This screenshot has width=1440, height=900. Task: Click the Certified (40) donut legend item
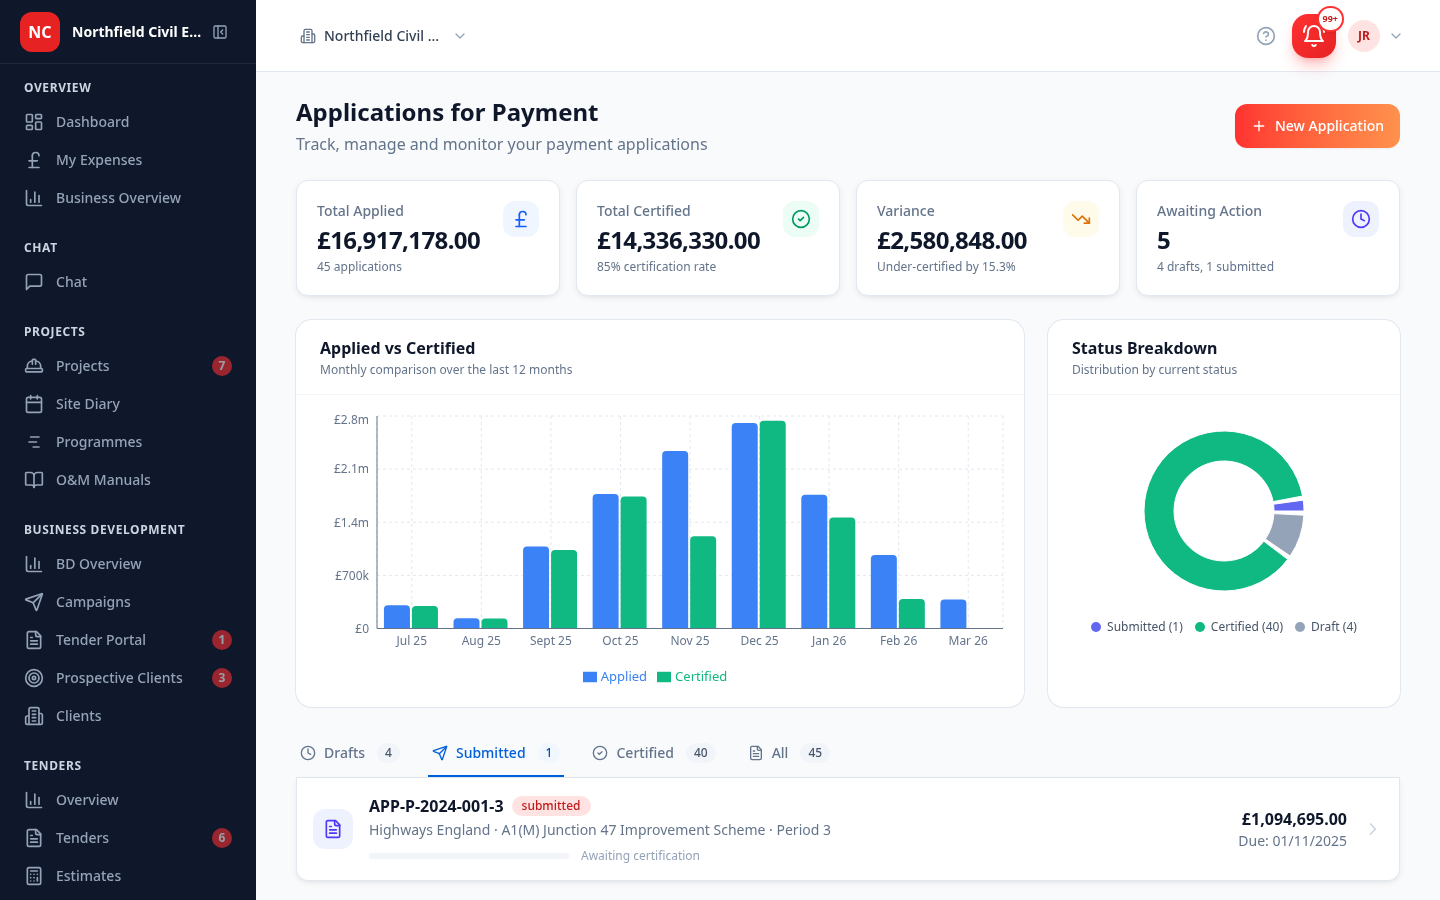(1239, 627)
